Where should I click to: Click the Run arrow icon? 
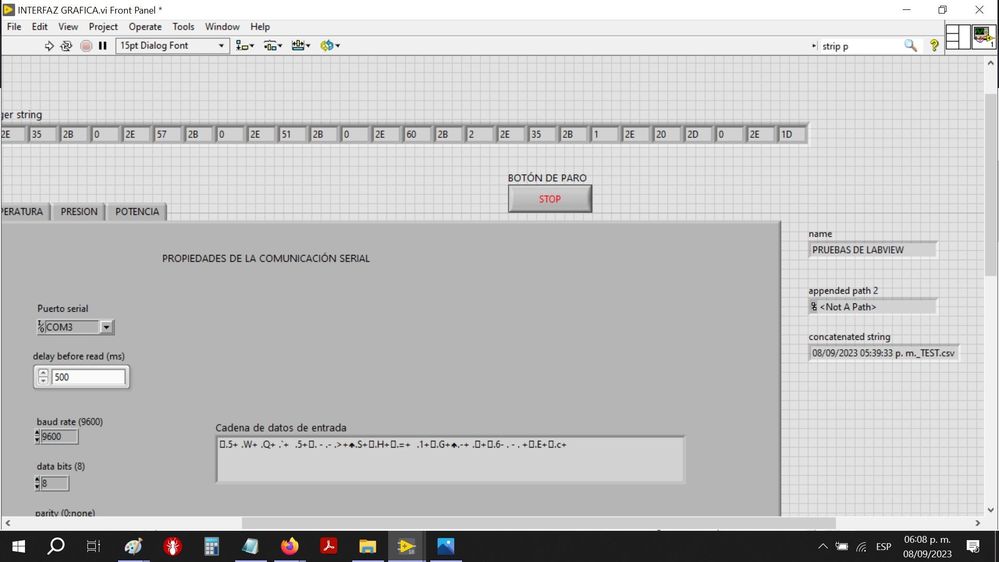point(49,46)
